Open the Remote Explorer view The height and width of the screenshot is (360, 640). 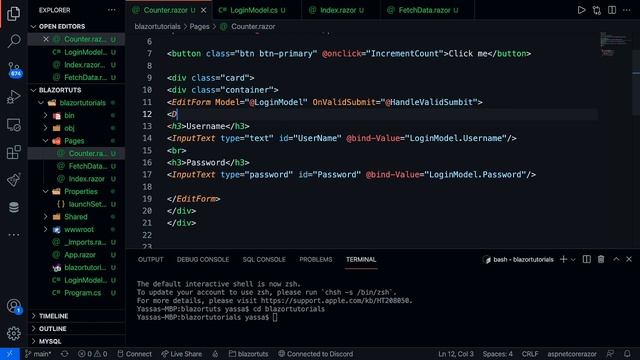(x=13, y=124)
